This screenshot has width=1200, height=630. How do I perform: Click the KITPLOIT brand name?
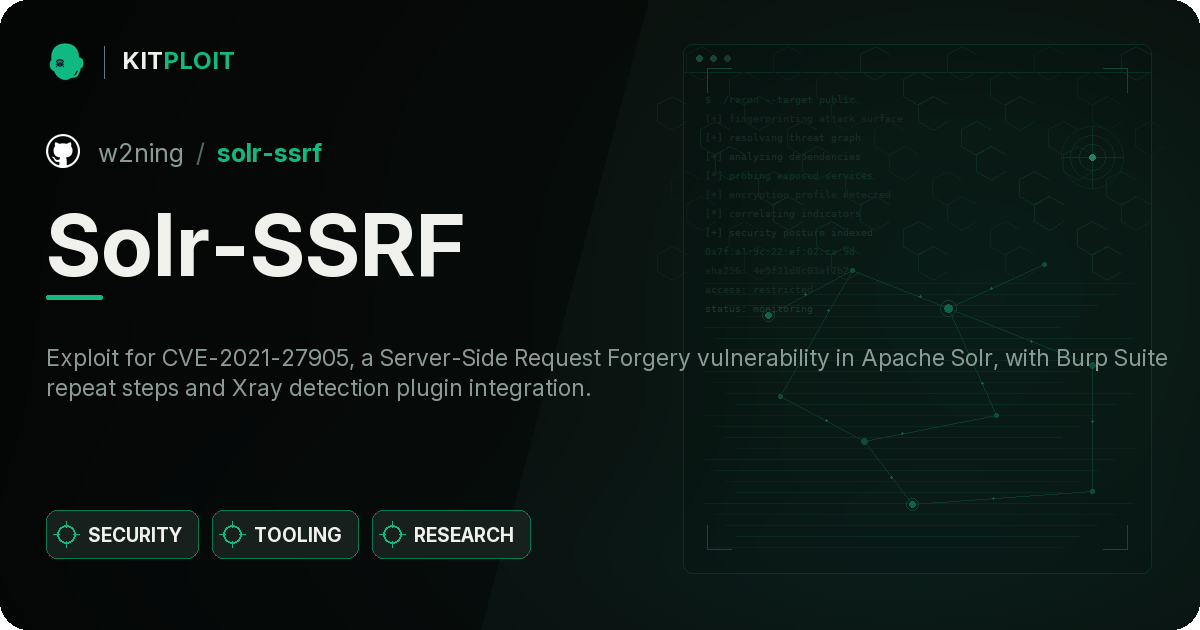click(178, 61)
